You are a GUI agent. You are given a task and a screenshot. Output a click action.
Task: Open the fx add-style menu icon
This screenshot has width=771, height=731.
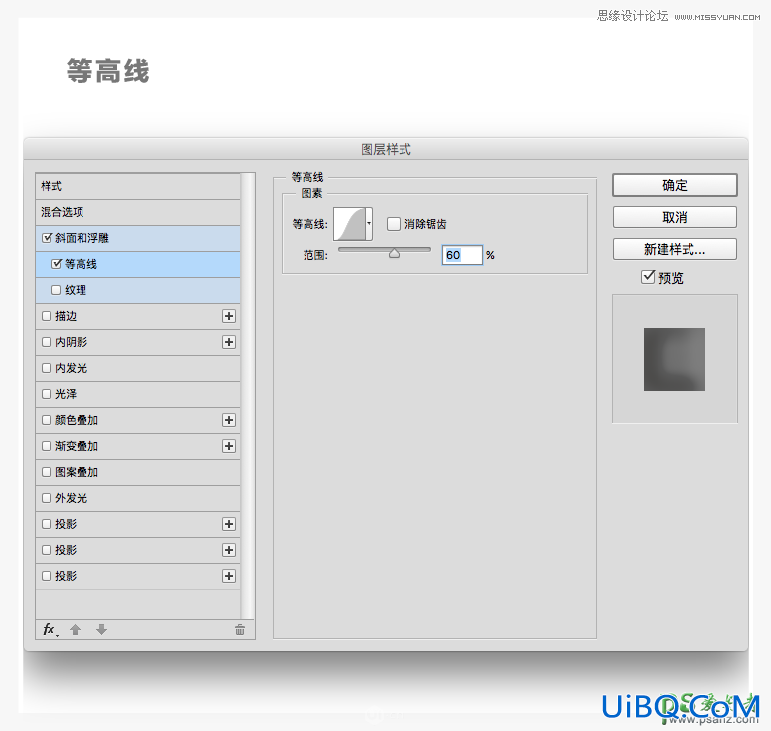[50, 630]
